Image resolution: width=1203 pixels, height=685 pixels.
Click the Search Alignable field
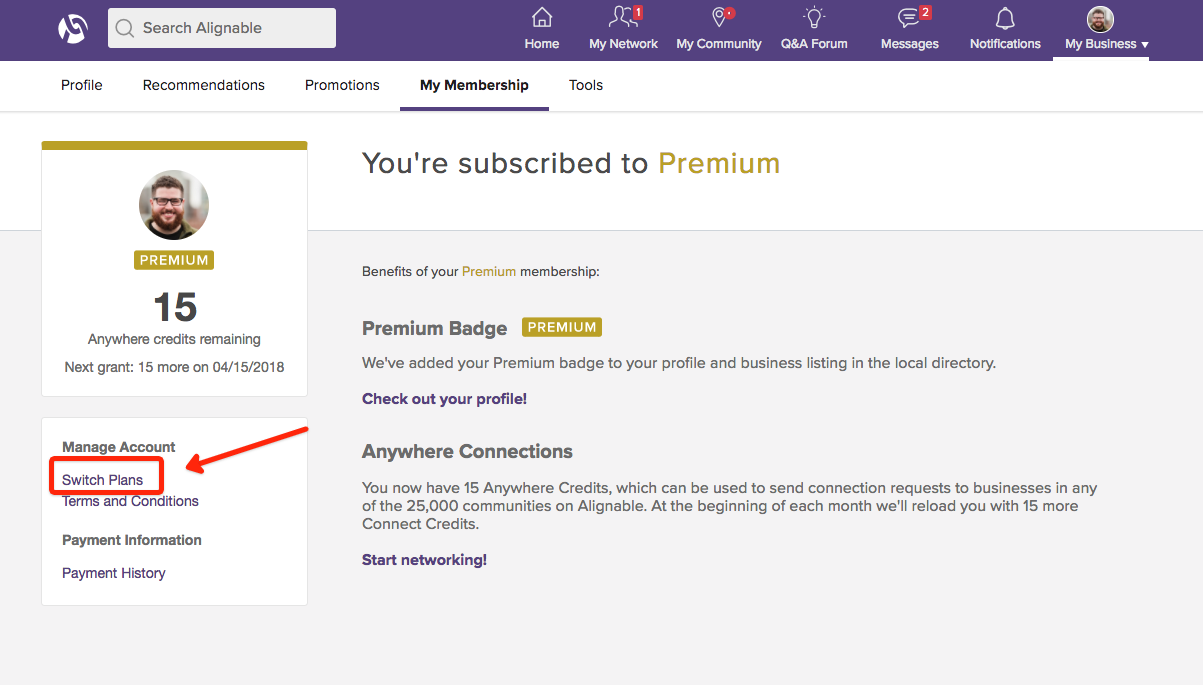coord(222,28)
